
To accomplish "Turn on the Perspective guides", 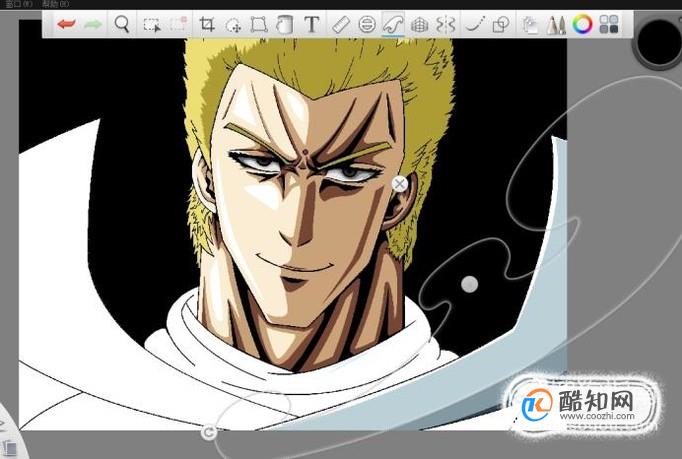I will tap(419, 25).
